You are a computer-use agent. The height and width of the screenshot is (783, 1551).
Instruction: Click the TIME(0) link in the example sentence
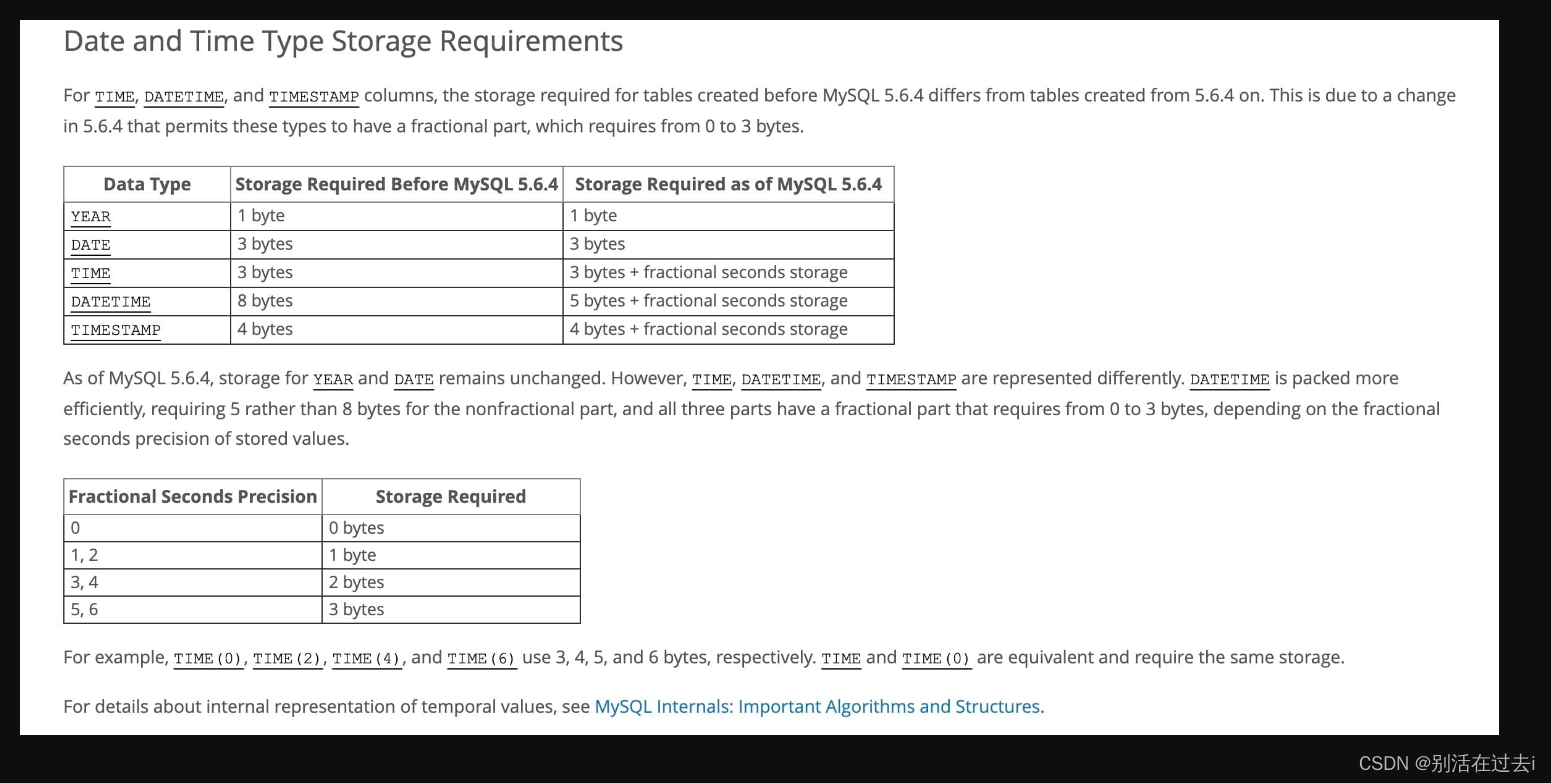(208, 659)
